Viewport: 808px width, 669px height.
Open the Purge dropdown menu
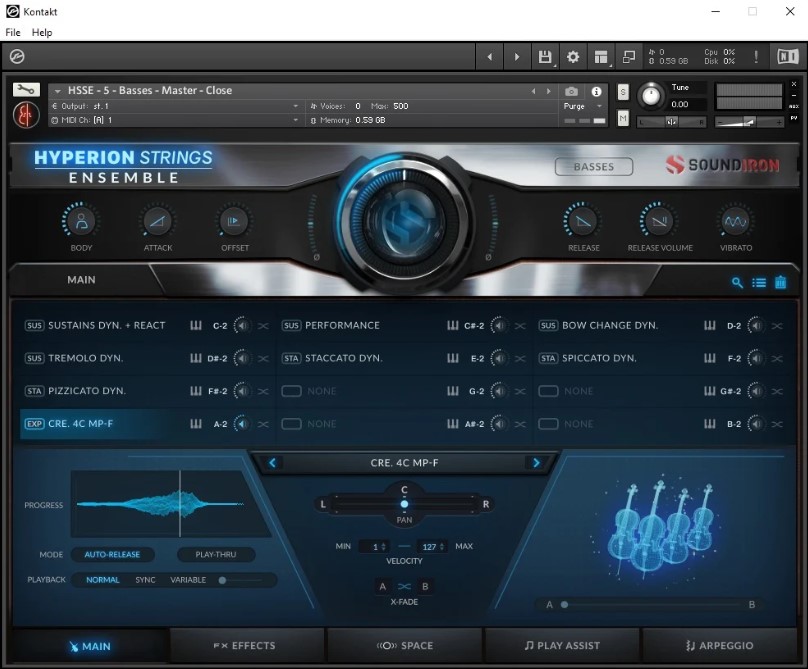tap(583, 106)
